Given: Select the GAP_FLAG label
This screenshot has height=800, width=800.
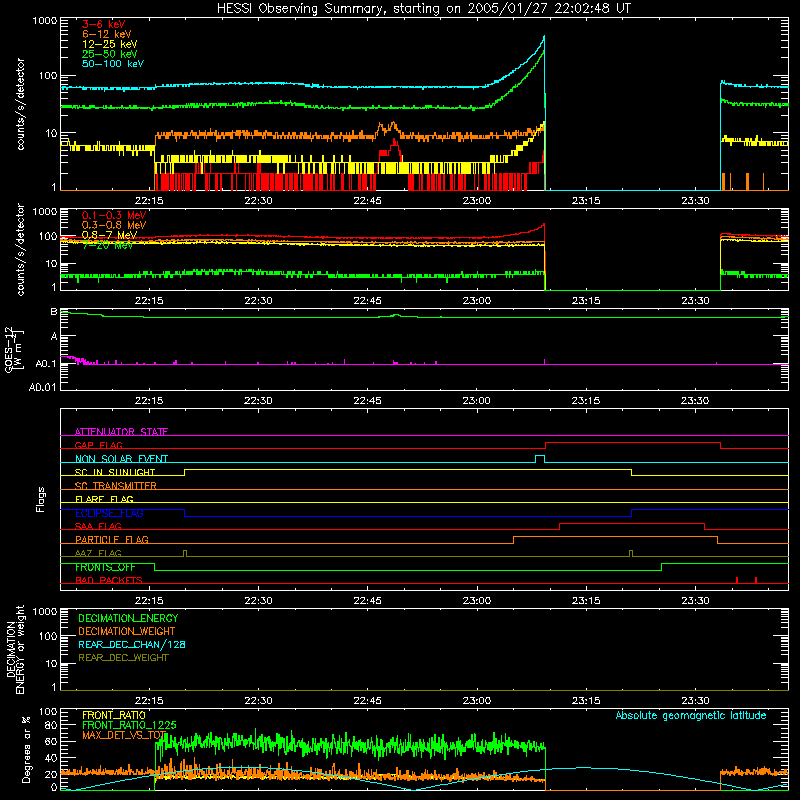Looking at the screenshot, I should point(98,445).
